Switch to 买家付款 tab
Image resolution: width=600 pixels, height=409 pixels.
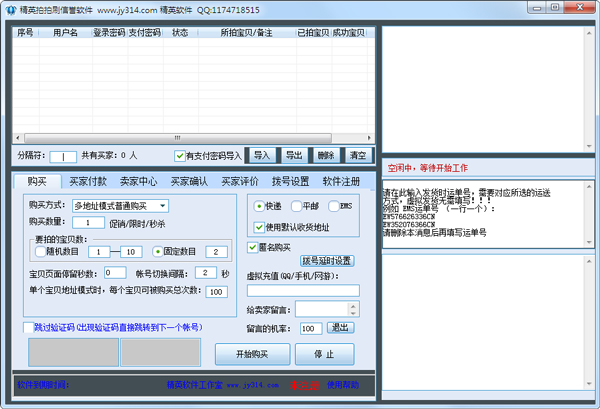pos(87,182)
